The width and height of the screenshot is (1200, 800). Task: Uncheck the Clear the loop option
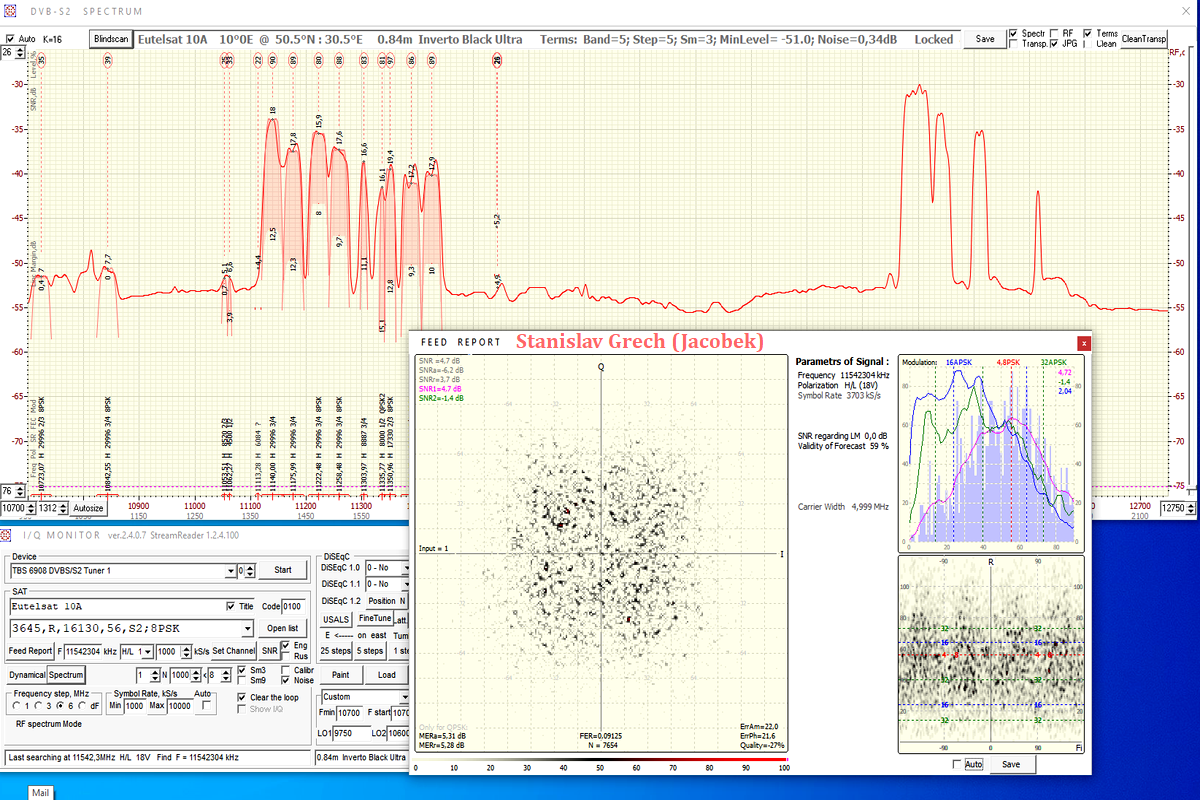coord(242,697)
